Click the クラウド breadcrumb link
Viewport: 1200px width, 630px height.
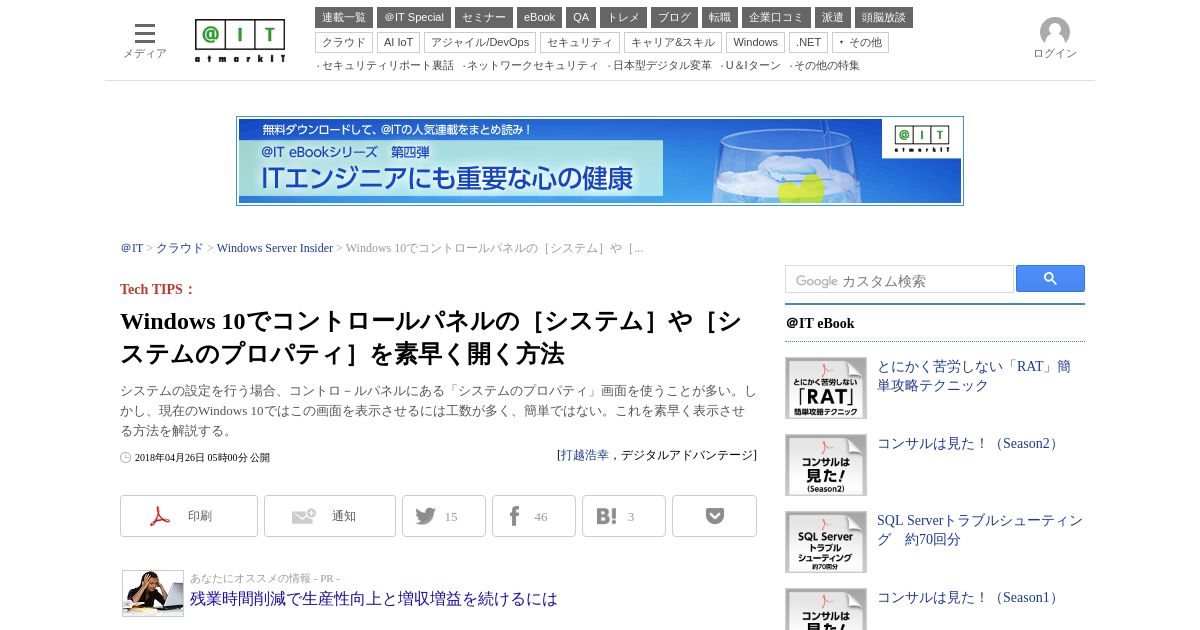click(180, 248)
